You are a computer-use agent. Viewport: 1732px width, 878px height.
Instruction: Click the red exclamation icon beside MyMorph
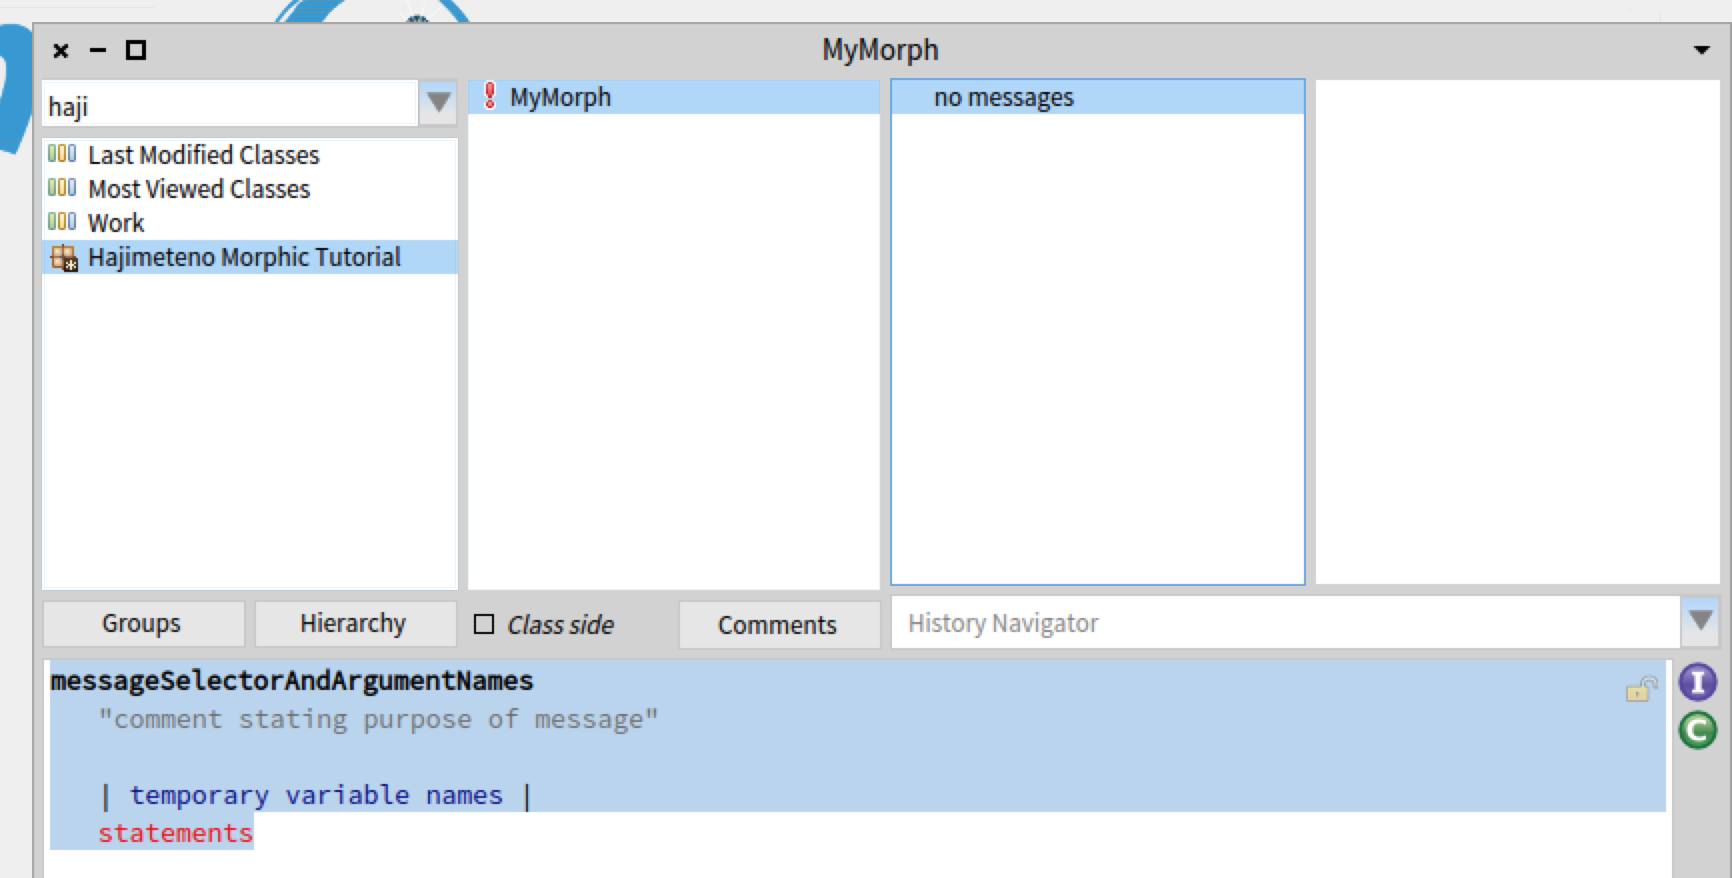point(490,96)
